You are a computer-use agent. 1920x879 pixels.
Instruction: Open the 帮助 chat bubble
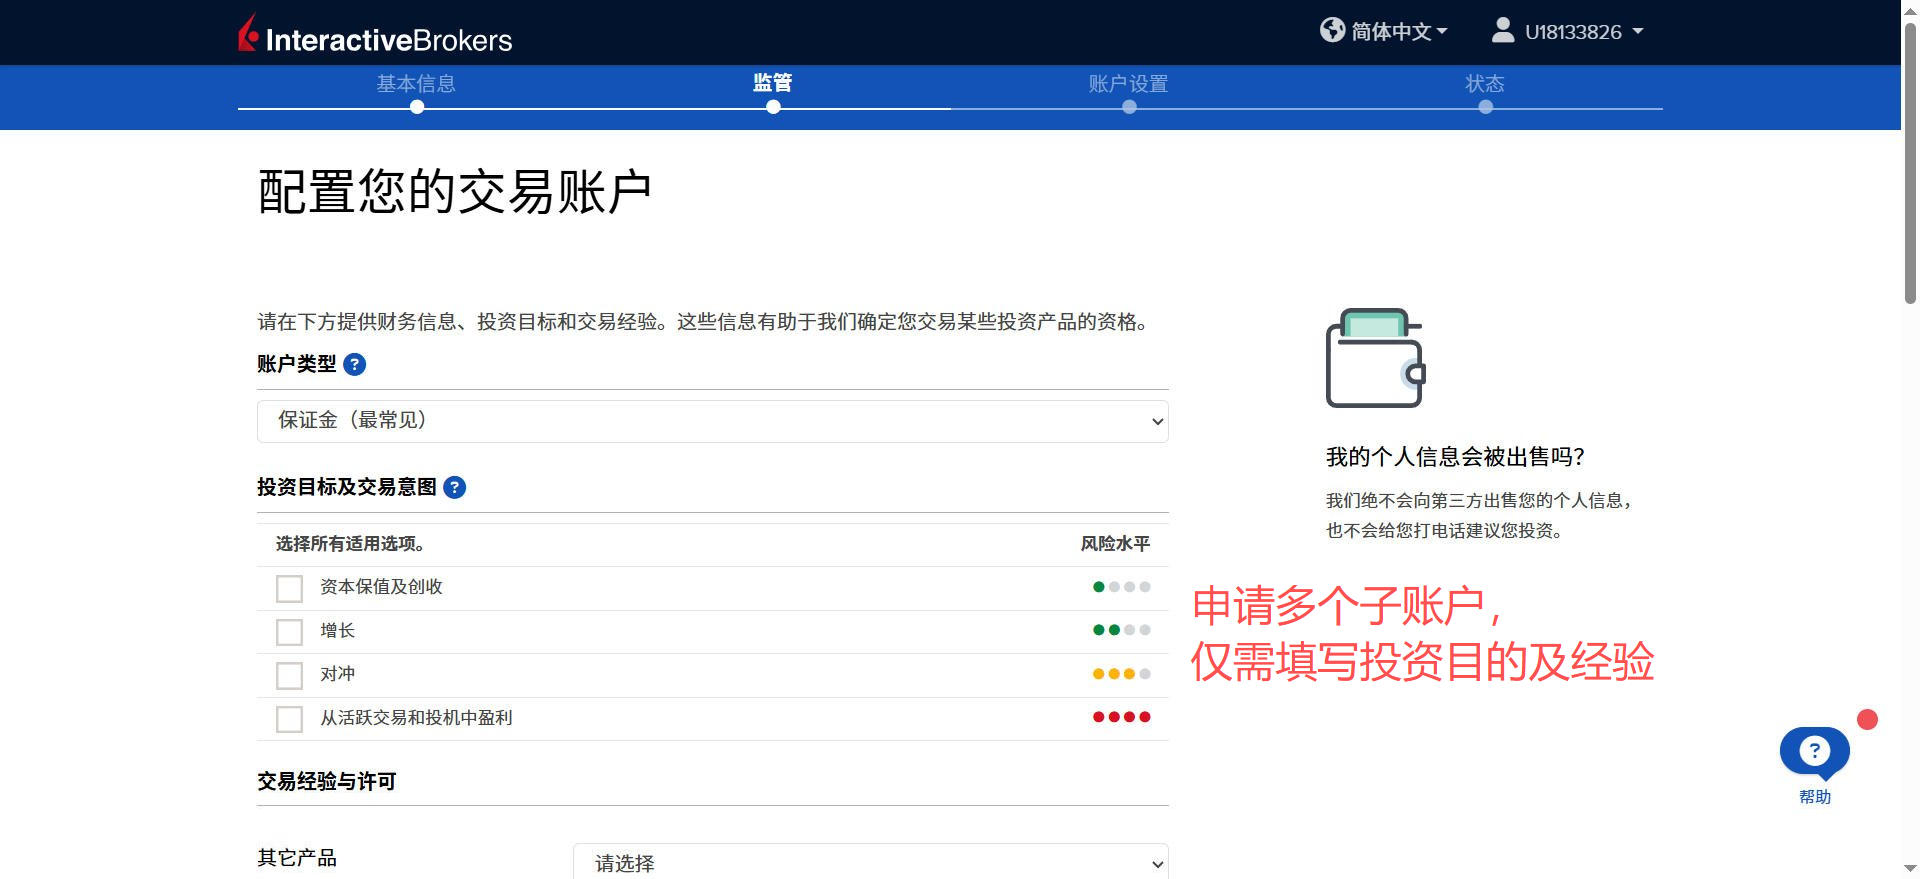click(1814, 753)
